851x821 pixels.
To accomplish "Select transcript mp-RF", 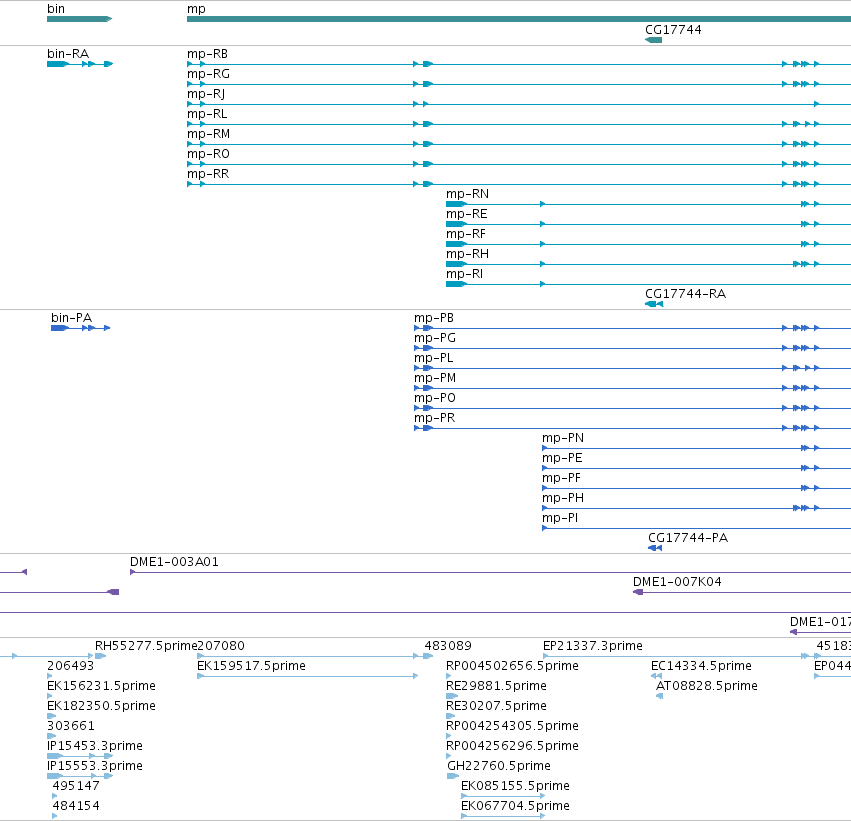I will coord(466,234).
